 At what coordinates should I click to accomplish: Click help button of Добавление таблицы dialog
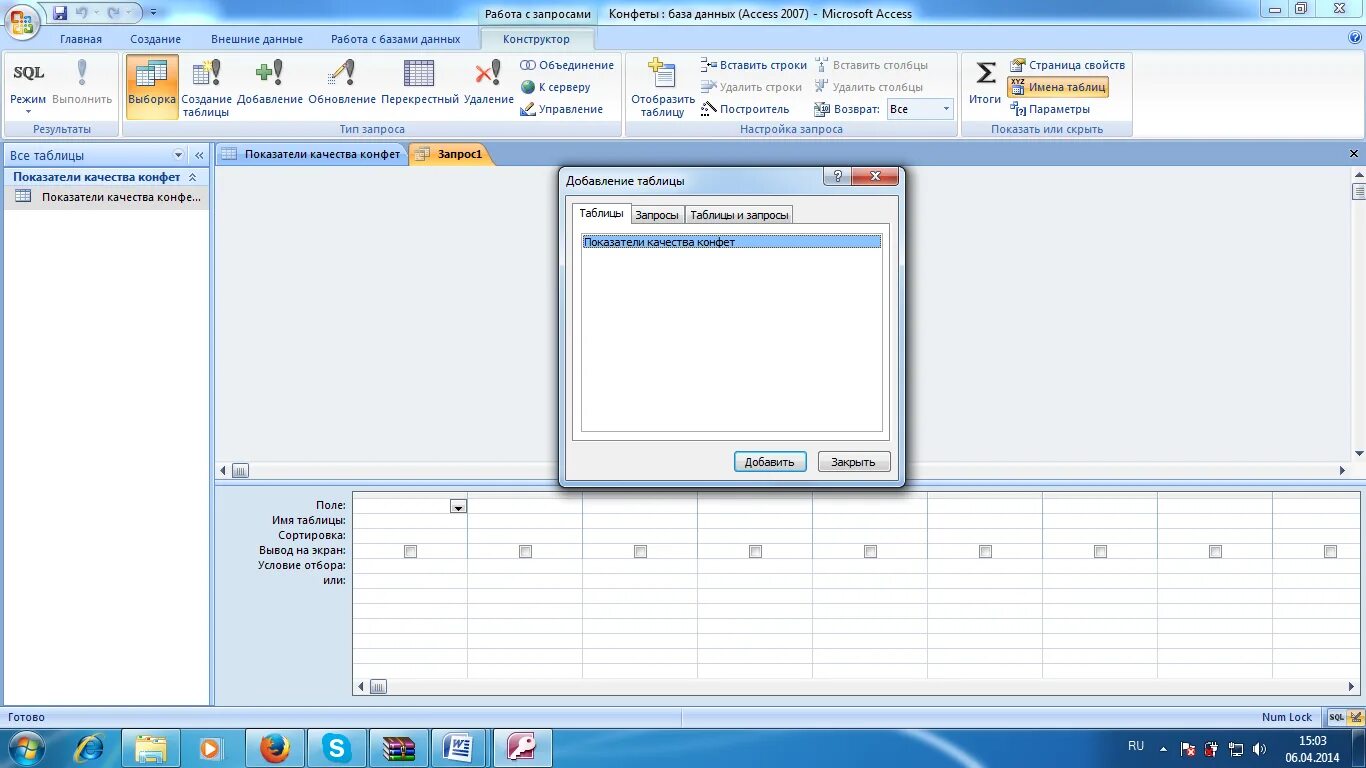[x=838, y=177]
